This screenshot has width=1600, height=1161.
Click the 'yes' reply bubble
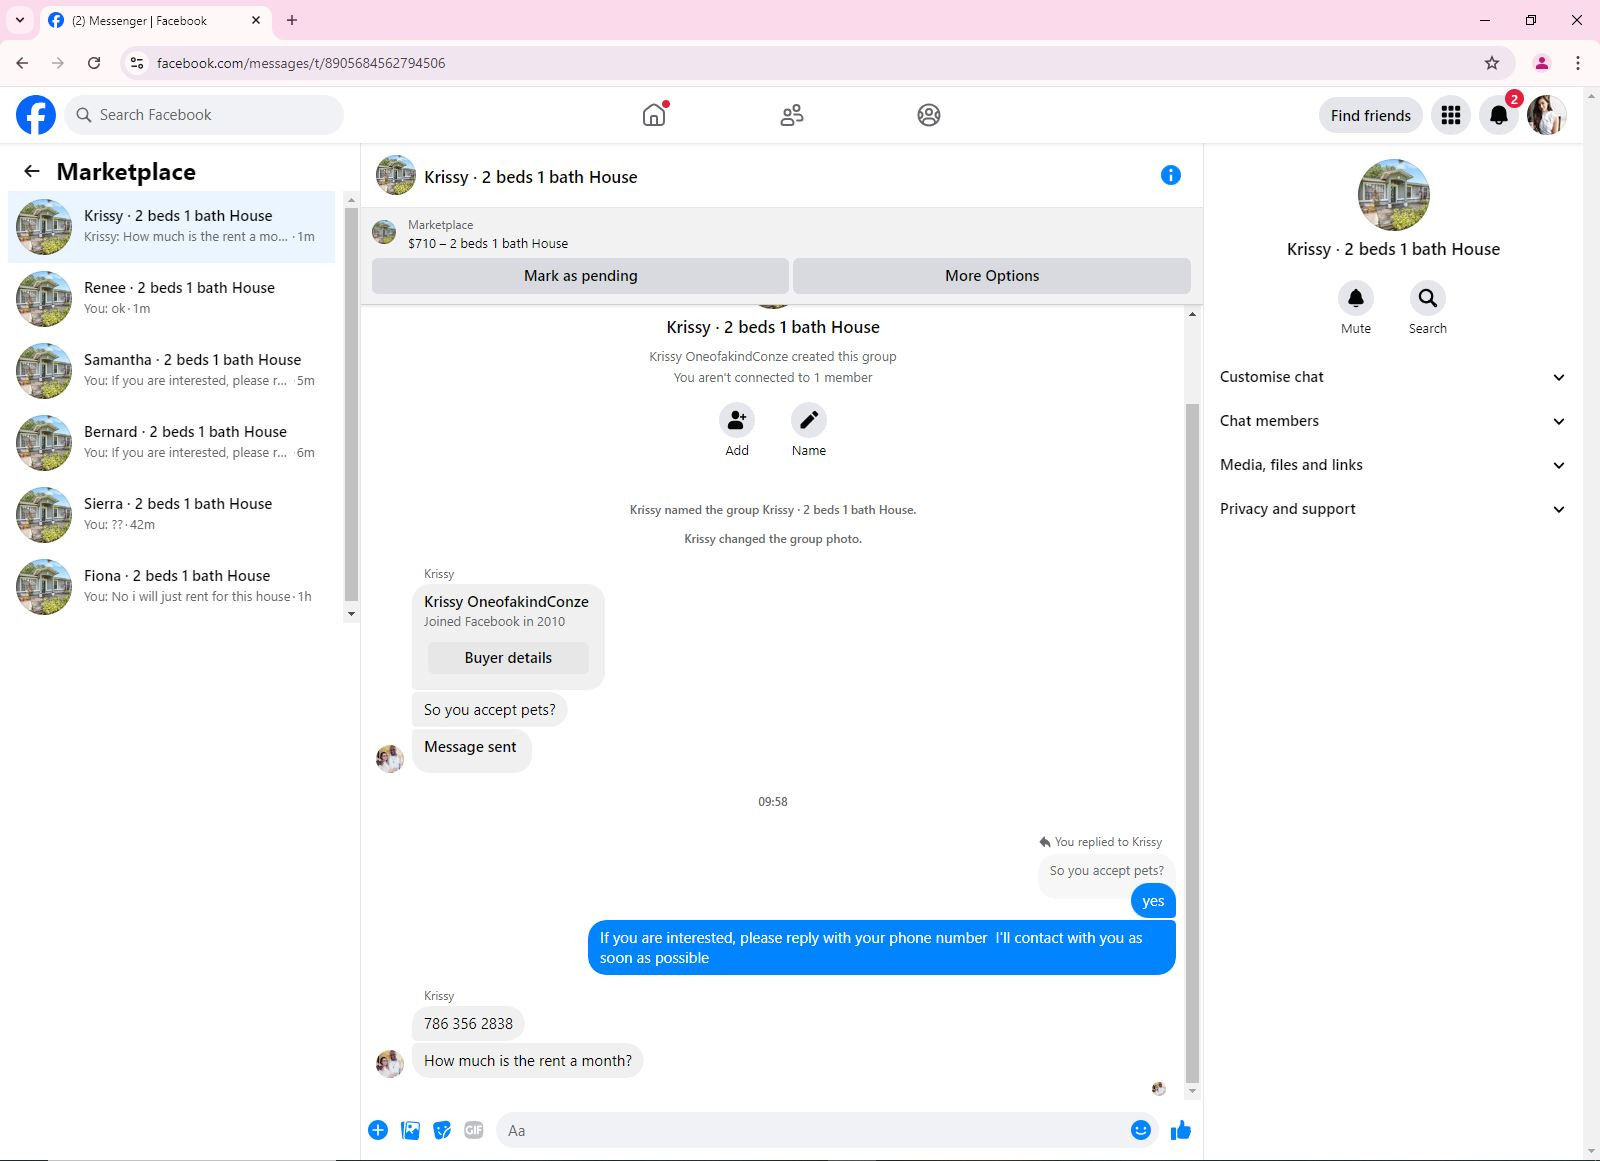(x=1153, y=901)
